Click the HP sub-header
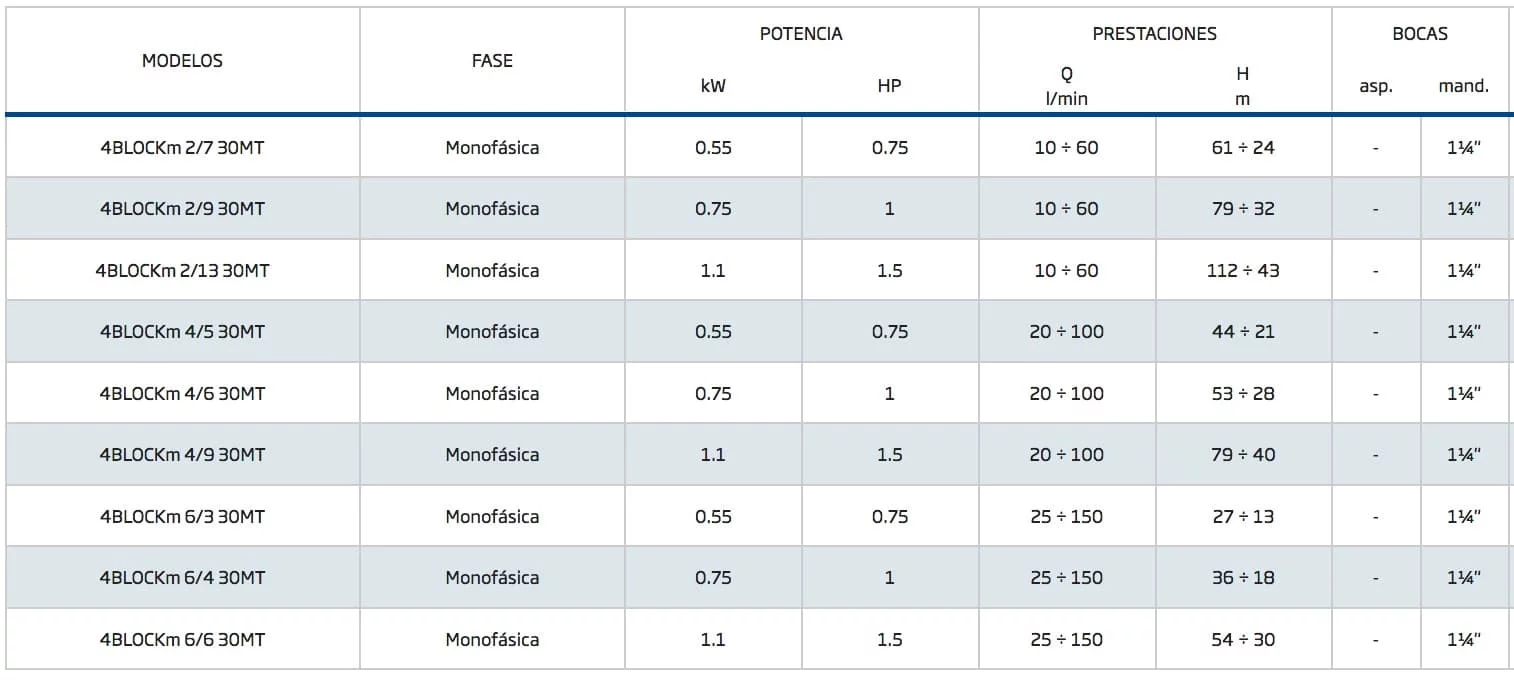The width and height of the screenshot is (1514, 680). [x=889, y=86]
